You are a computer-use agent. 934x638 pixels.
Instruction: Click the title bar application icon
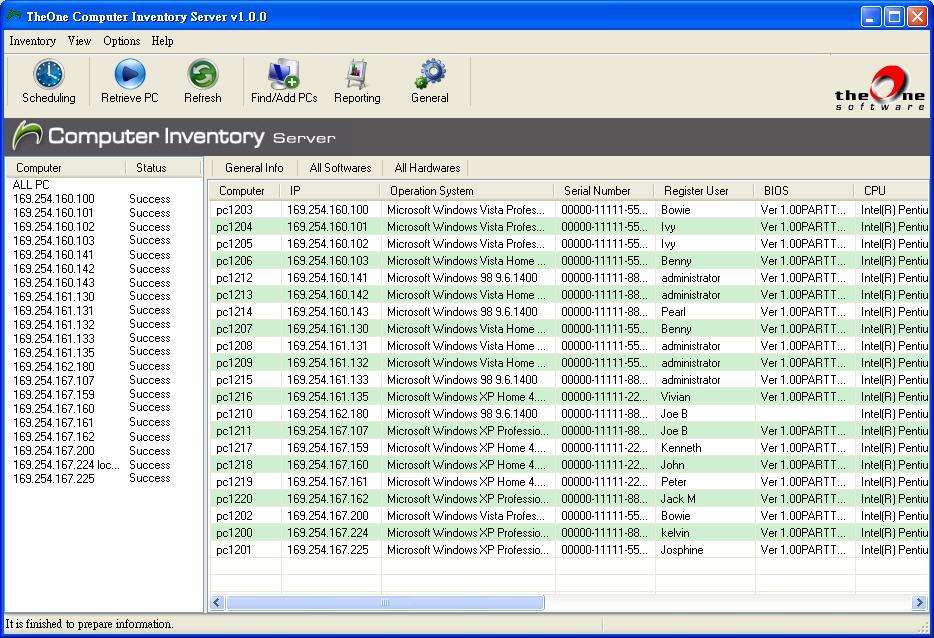click(x=14, y=15)
